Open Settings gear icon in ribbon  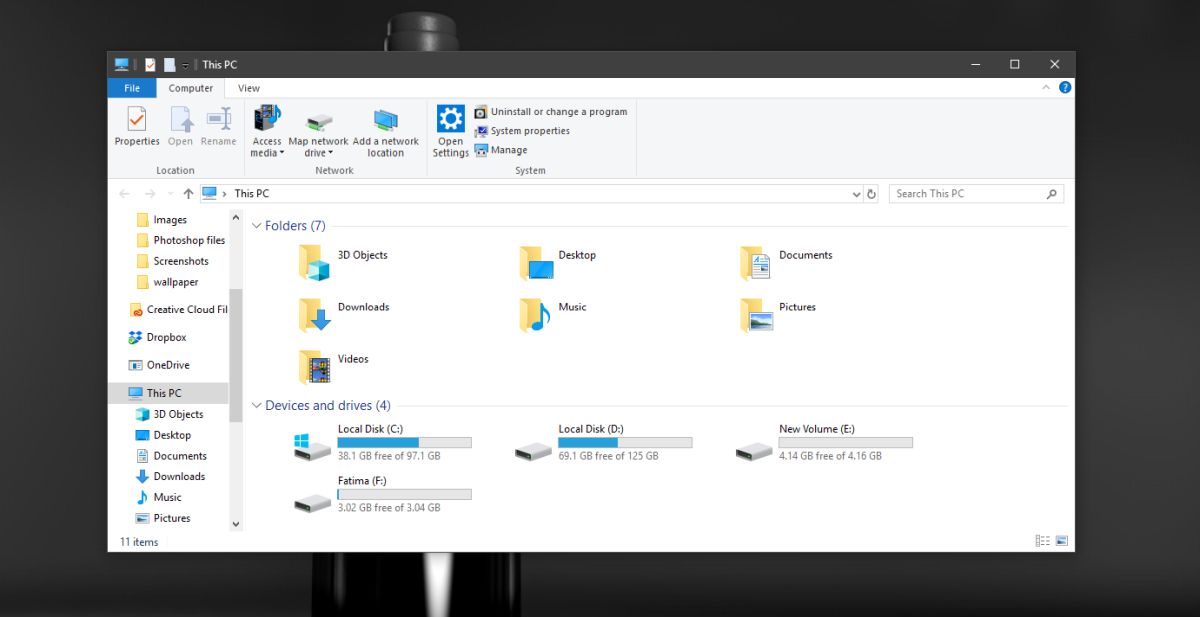point(451,119)
